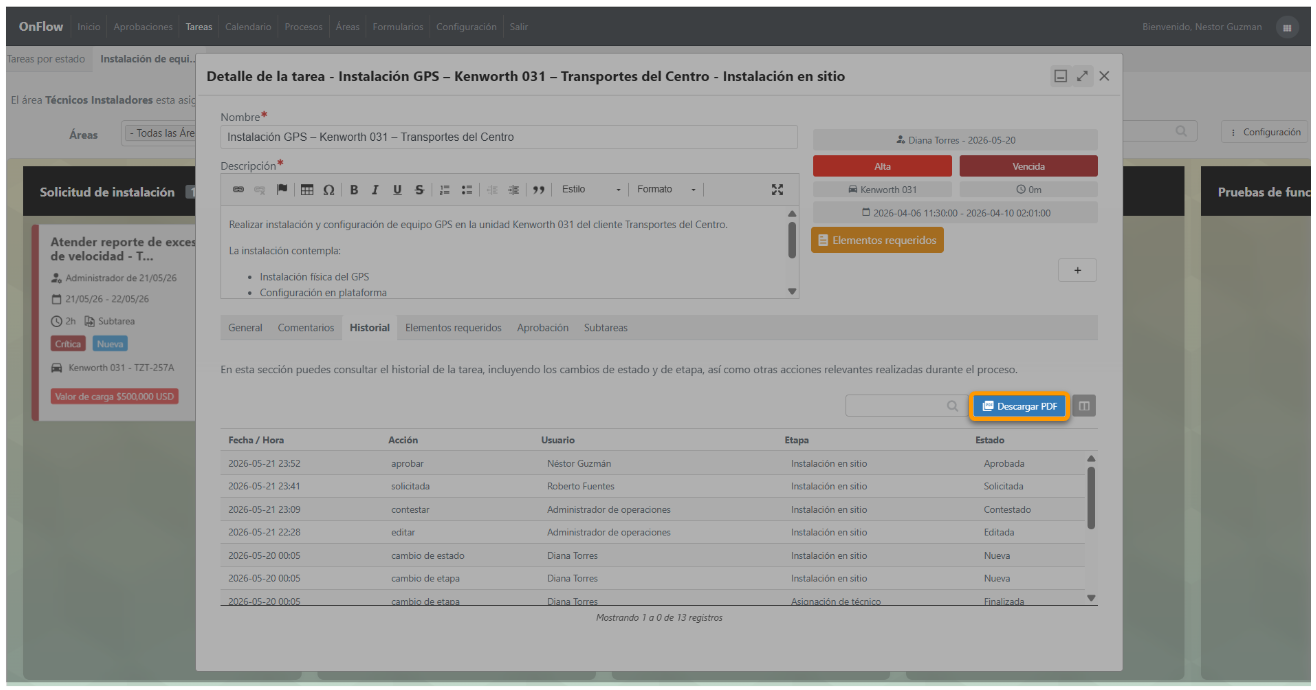Apply block quote formatting
The width and height of the screenshot is (1316, 690).
[x=539, y=189]
